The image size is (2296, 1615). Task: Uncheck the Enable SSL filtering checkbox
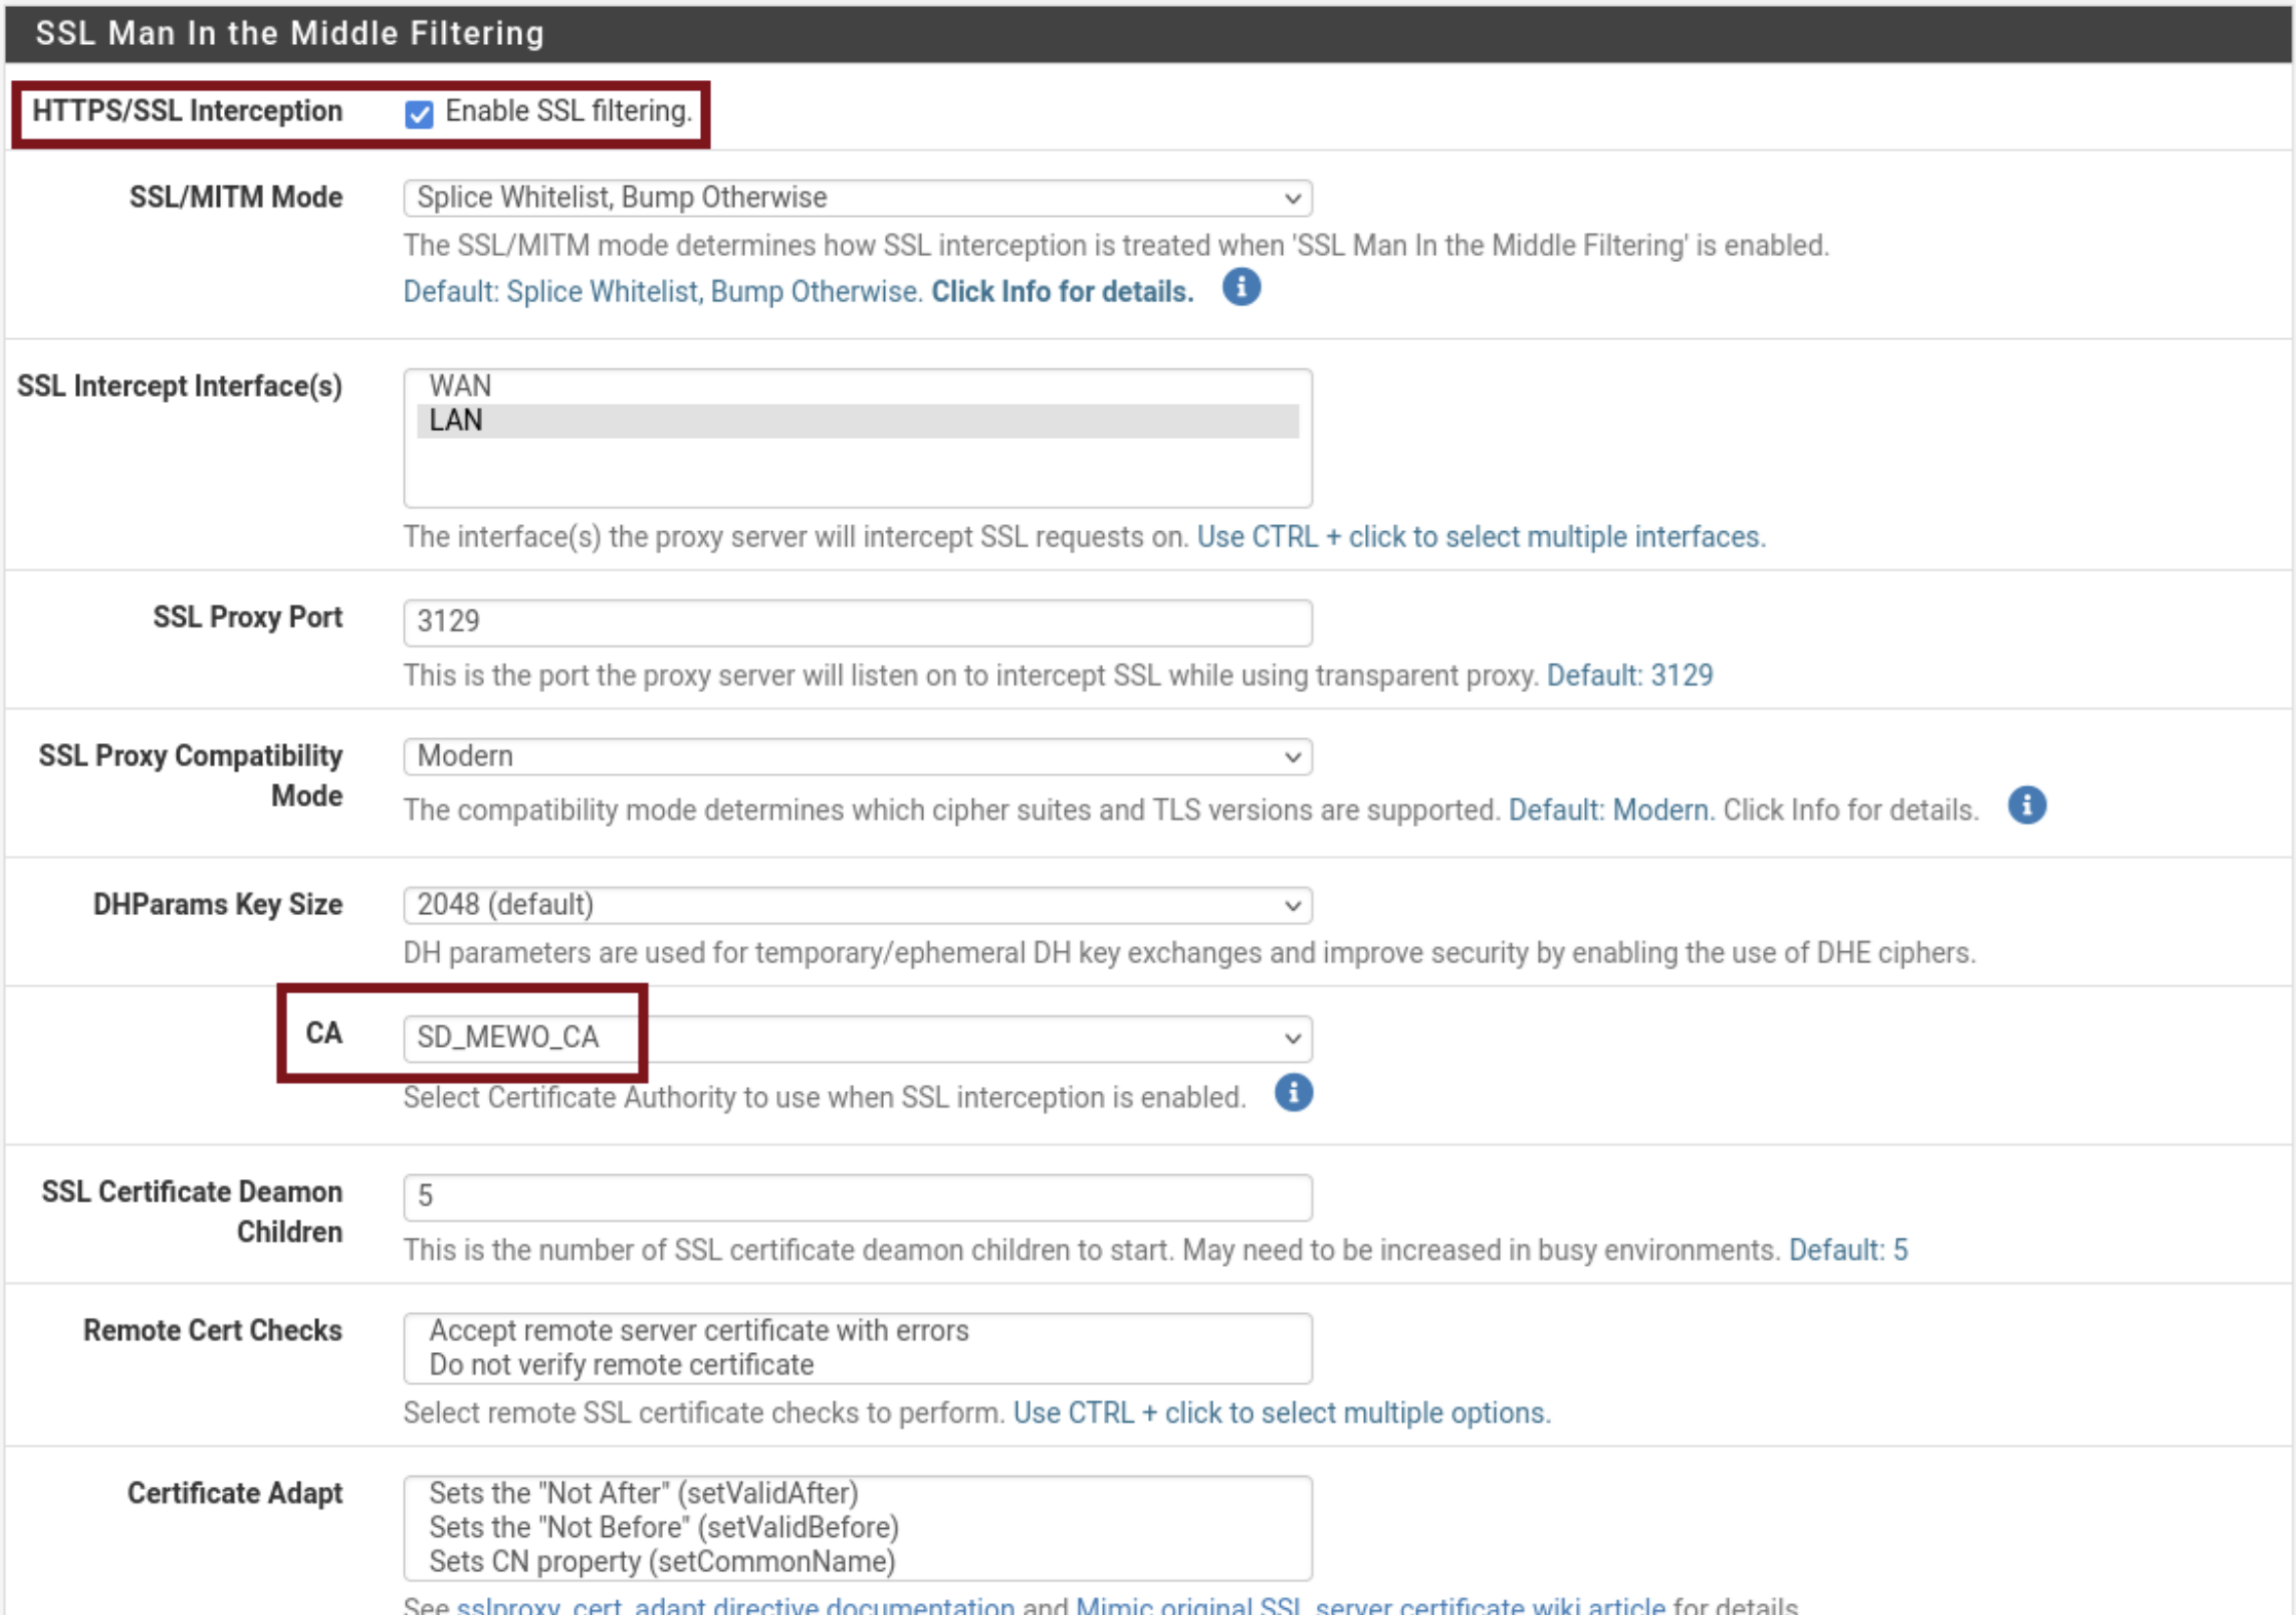click(419, 114)
